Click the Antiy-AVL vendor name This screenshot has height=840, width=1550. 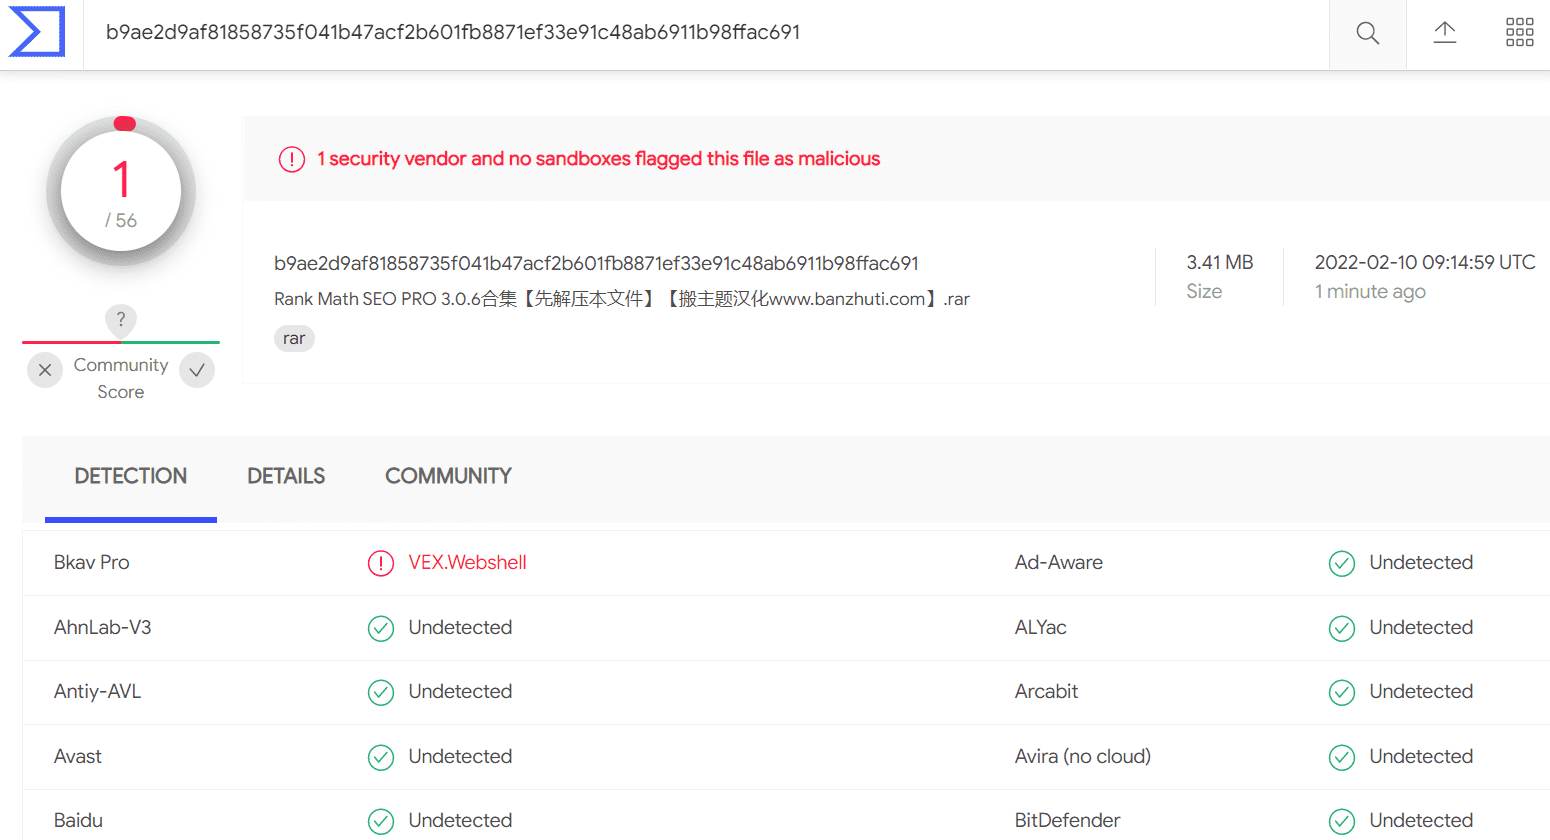(98, 691)
